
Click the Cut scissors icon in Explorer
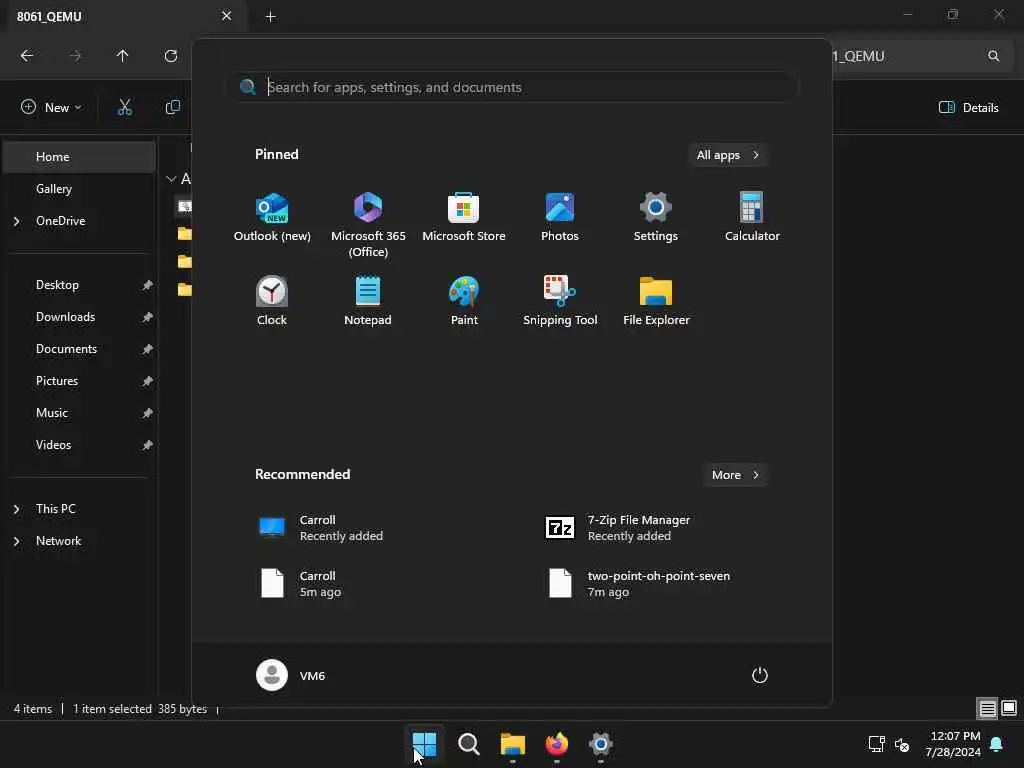pyautogui.click(x=125, y=107)
